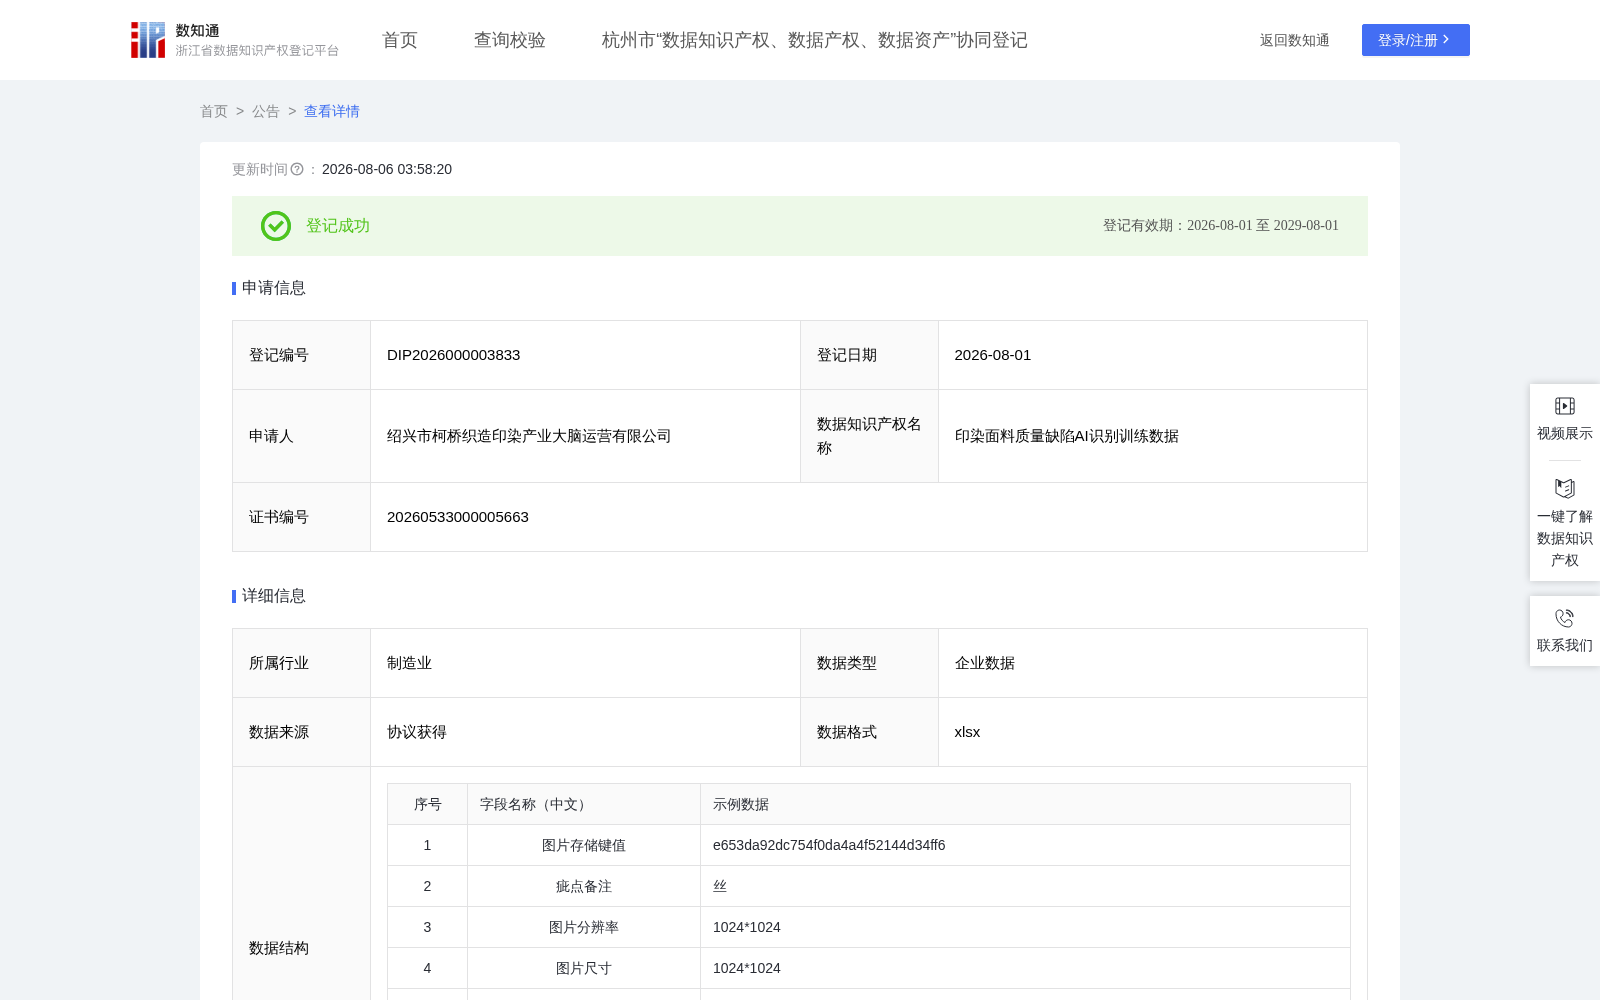1600x1000 pixels.
Task: Click the 登录/注册 button
Action: [1416, 40]
